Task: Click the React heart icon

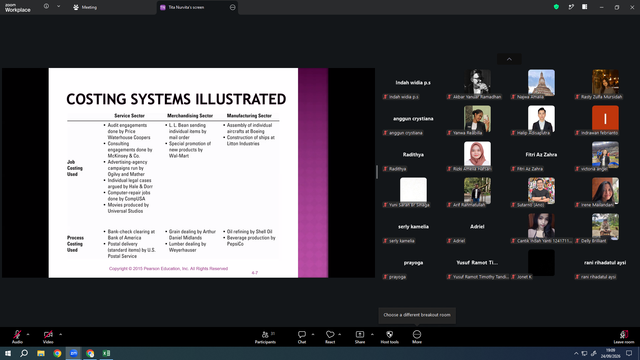Action: click(330, 334)
